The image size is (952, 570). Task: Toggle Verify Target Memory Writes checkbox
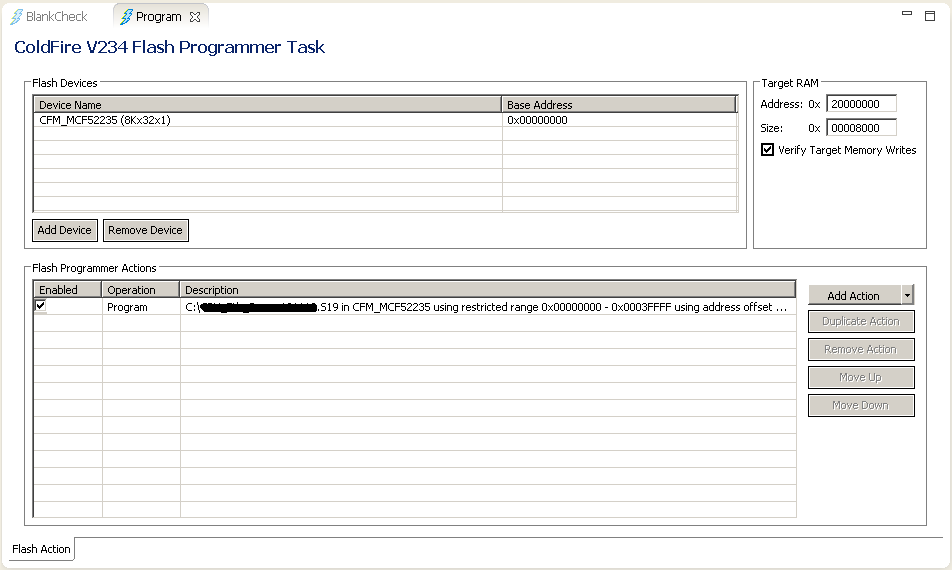click(767, 150)
